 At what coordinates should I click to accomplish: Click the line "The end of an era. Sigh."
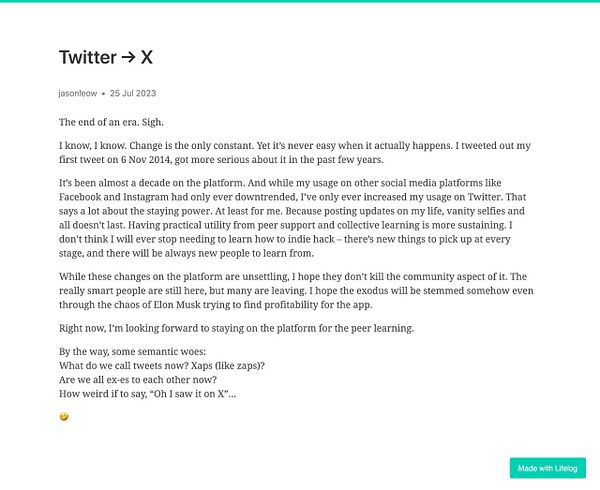[111, 122]
